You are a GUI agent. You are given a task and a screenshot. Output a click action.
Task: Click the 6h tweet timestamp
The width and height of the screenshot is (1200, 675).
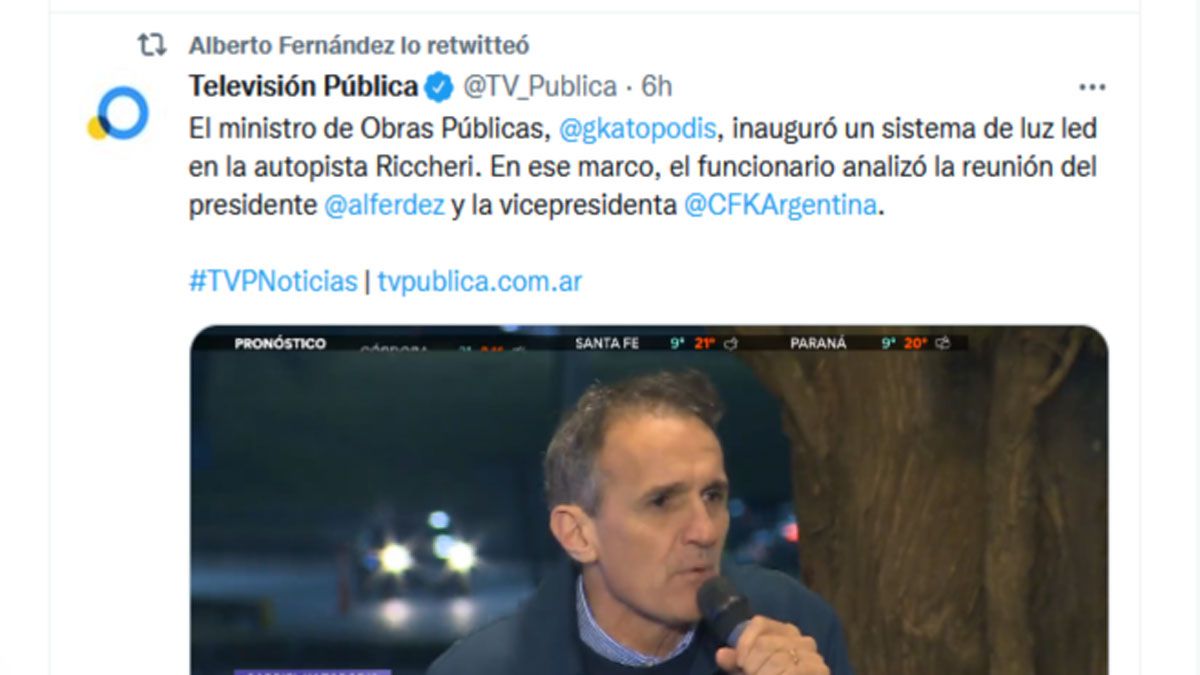click(x=657, y=87)
